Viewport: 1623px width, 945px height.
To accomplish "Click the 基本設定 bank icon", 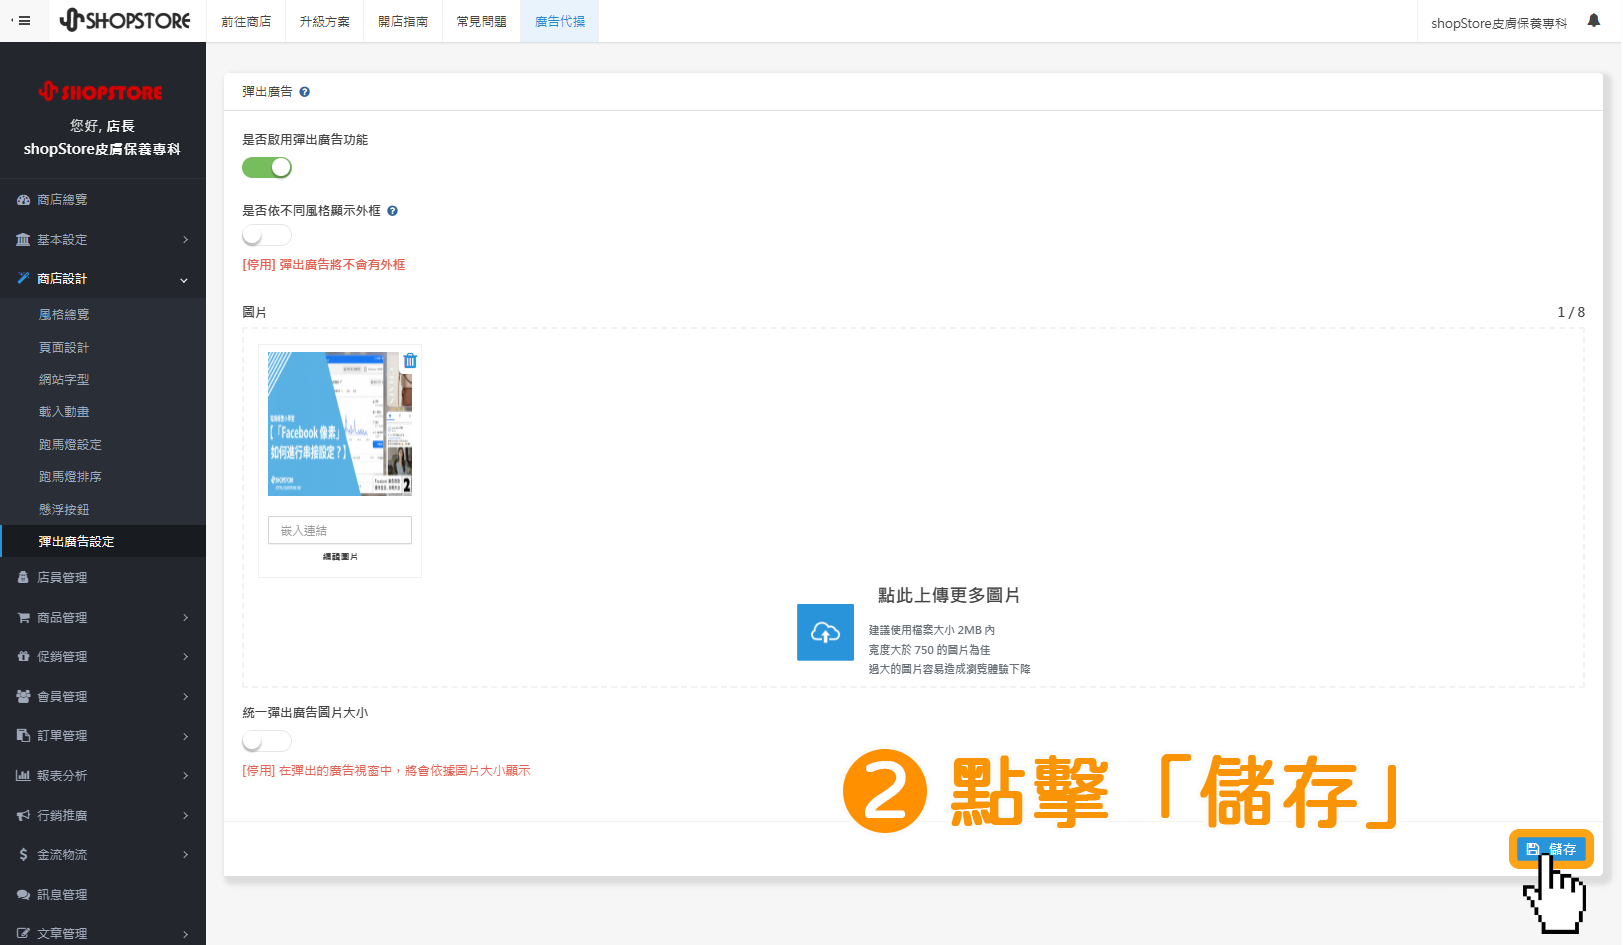I will pyautogui.click(x=23, y=240).
